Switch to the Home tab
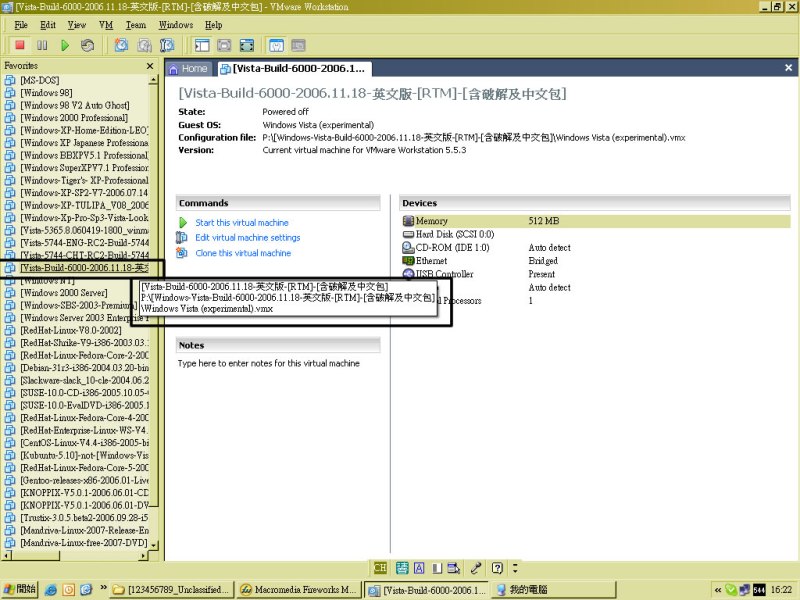800x600 pixels. [x=188, y=68]
